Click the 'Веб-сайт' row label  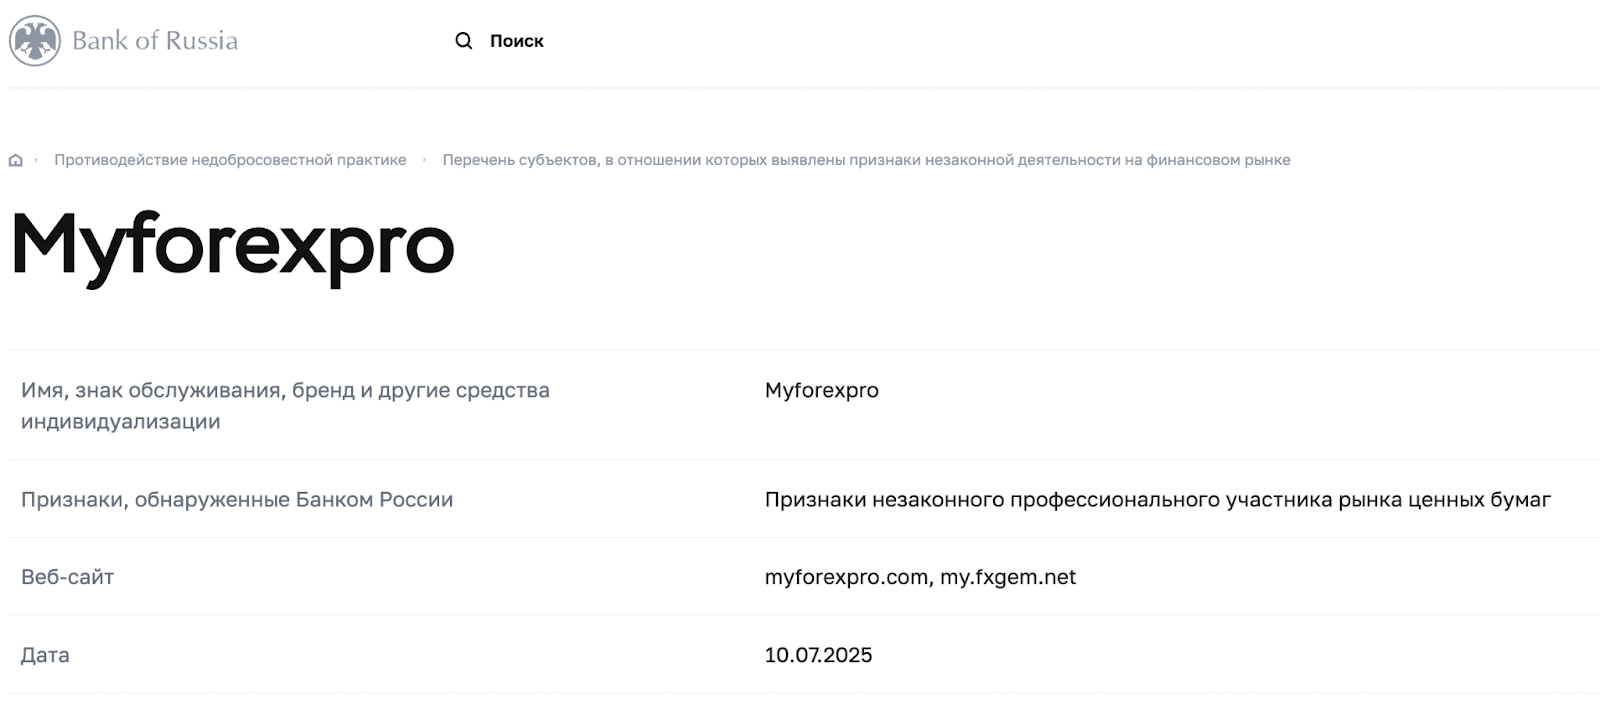pyautogui.click(x=67, y=577)
